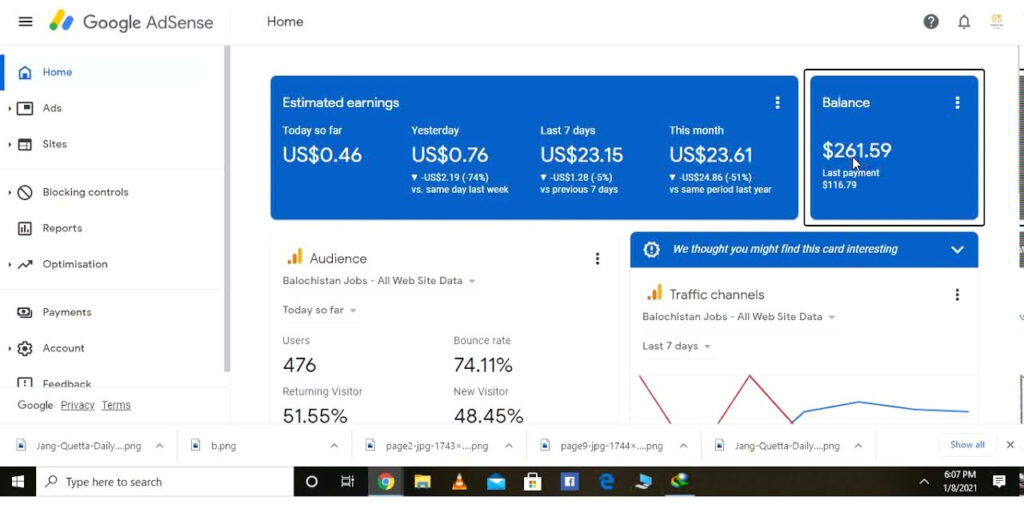
Task: Open VLC media player from taskbar
Action: 460,482
